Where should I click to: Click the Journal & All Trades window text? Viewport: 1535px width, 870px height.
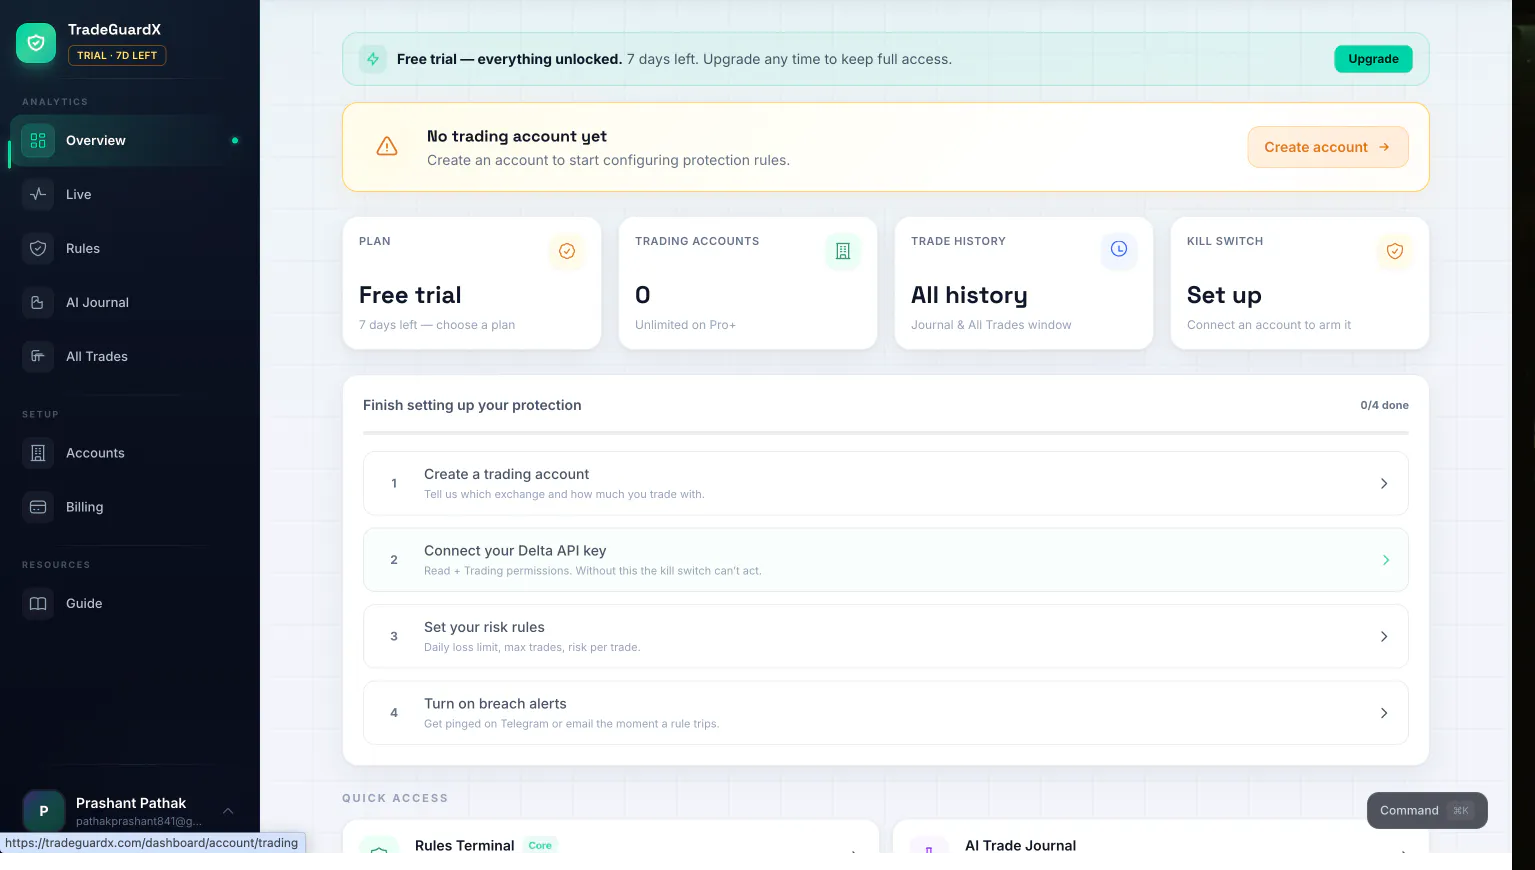tap(991, 325)
